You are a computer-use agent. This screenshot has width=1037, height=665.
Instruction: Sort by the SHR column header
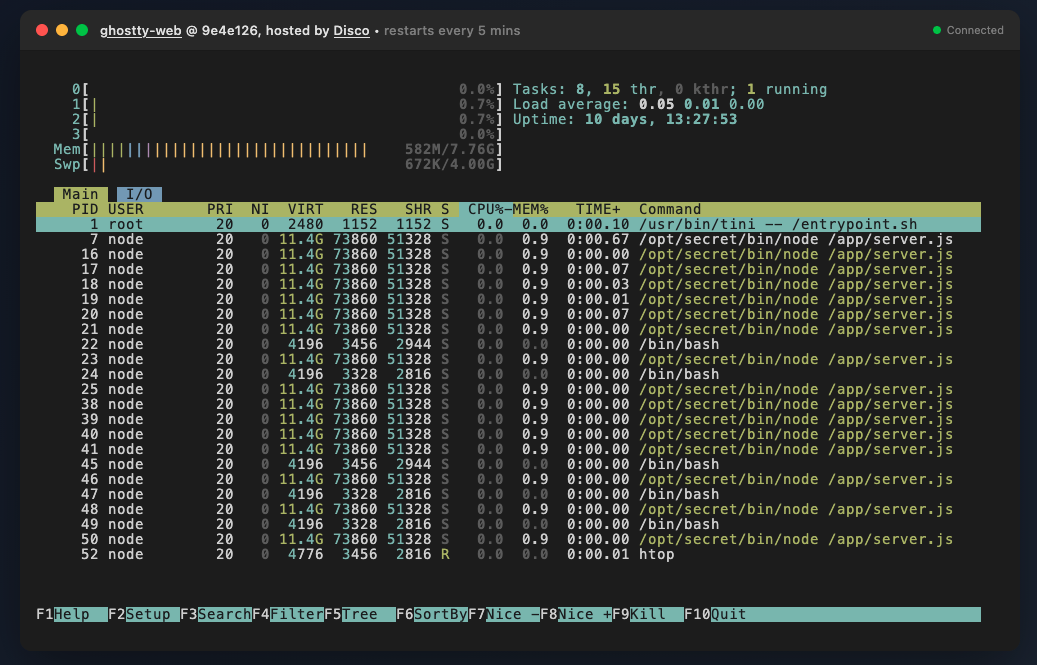click(418, 209)
